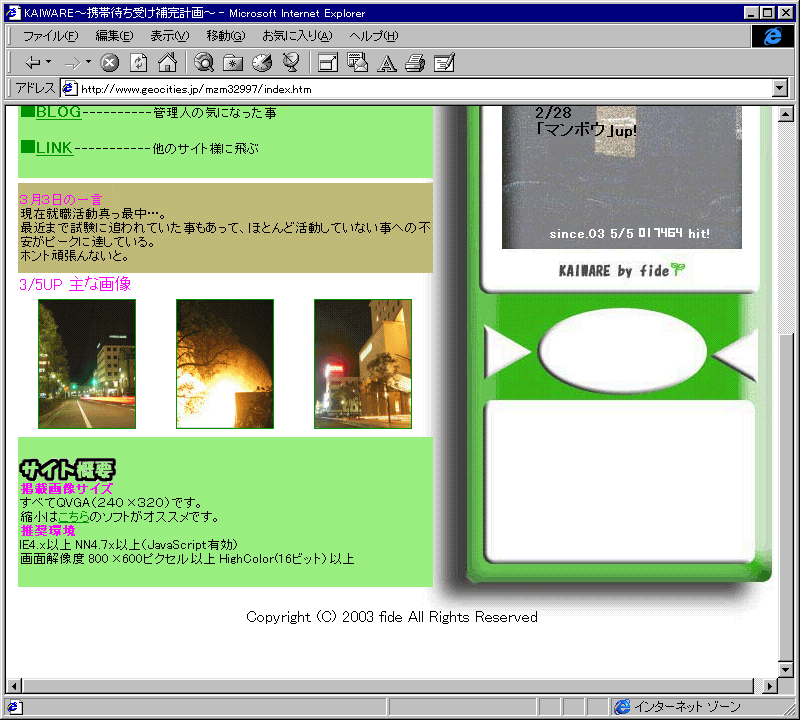The image size is (800, 720).
Task: Stop page loading with the Stop icon
Action: click(x=109, y=63)
